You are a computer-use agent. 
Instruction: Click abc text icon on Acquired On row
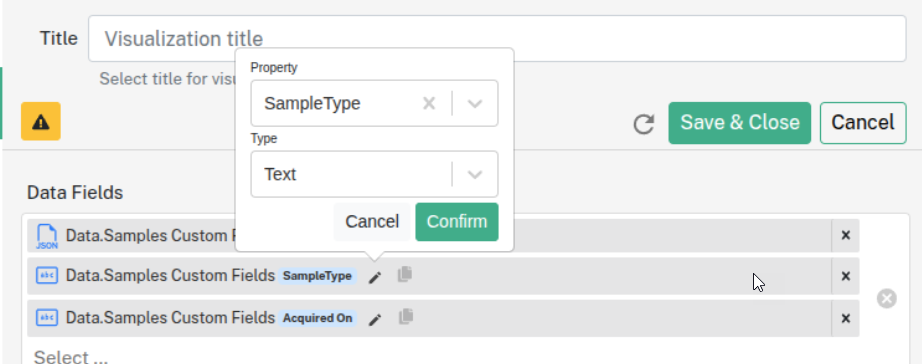tap(47, 318)
